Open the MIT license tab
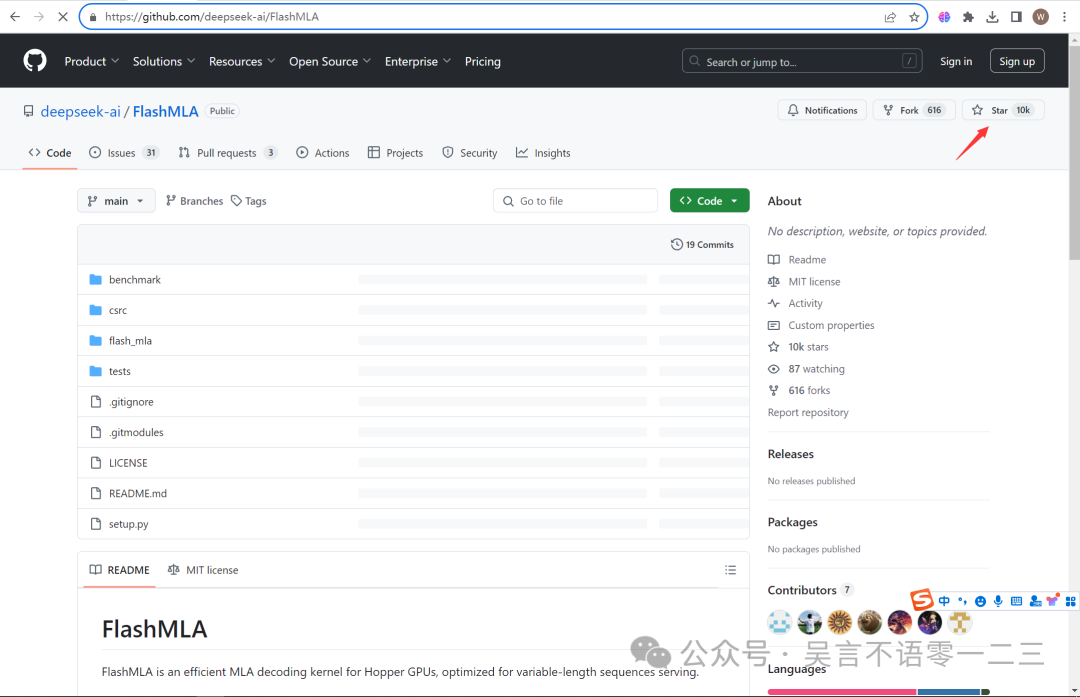 (x=203, y=570)
